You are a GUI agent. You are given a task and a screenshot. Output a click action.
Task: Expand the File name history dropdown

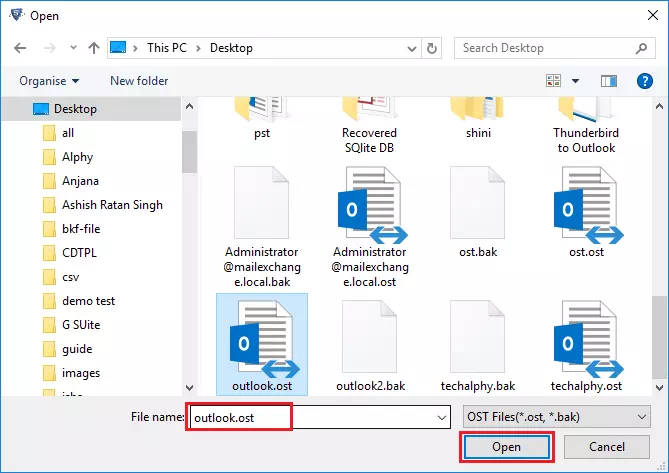point(442,417)
